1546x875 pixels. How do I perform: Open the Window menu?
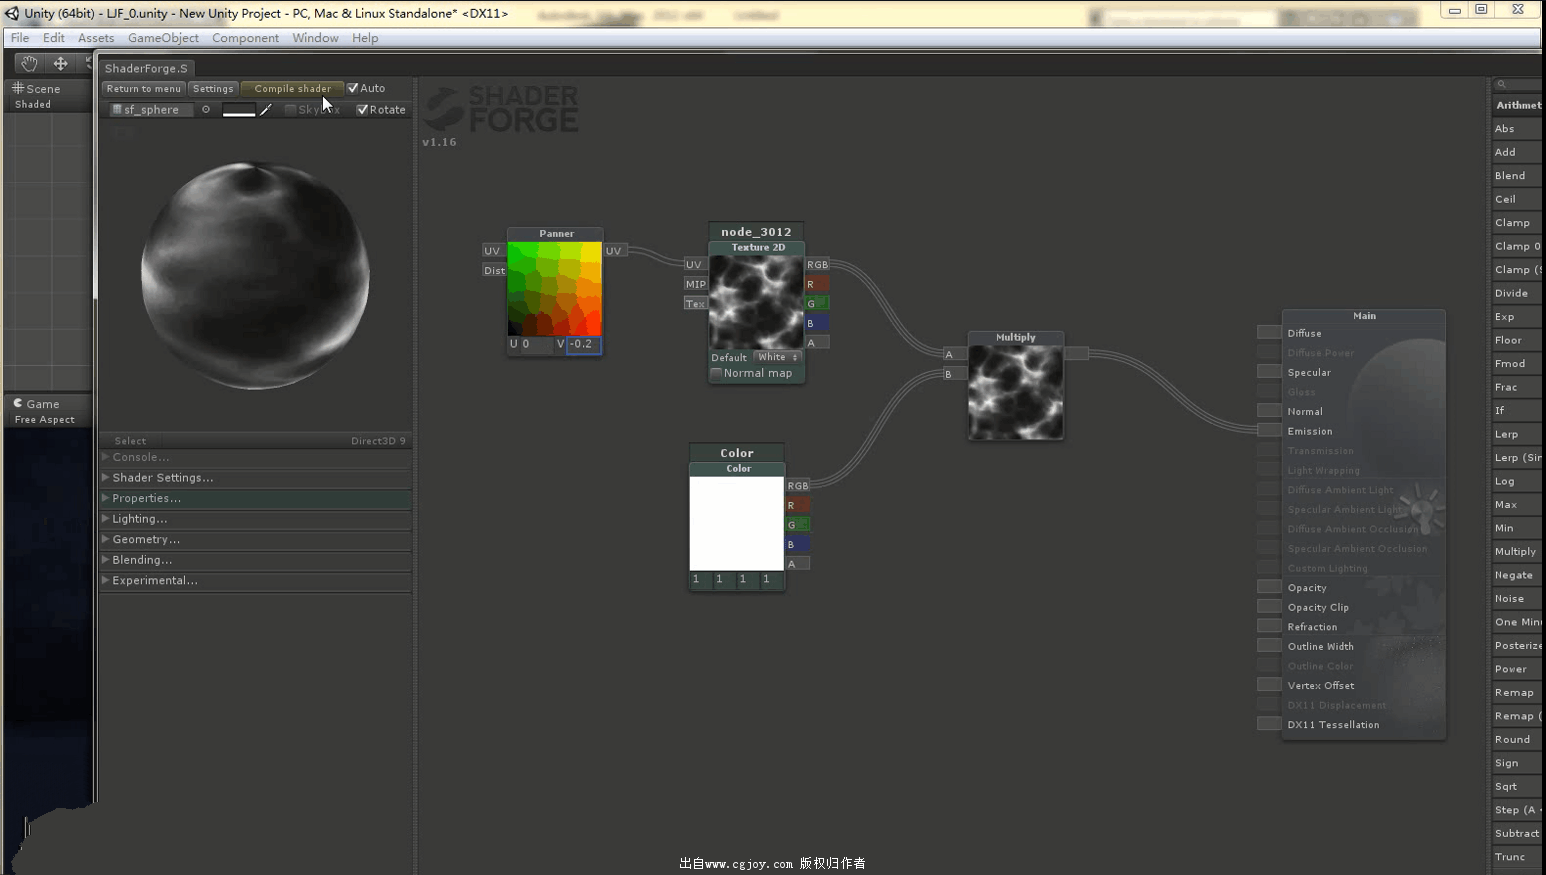point(315,38)
